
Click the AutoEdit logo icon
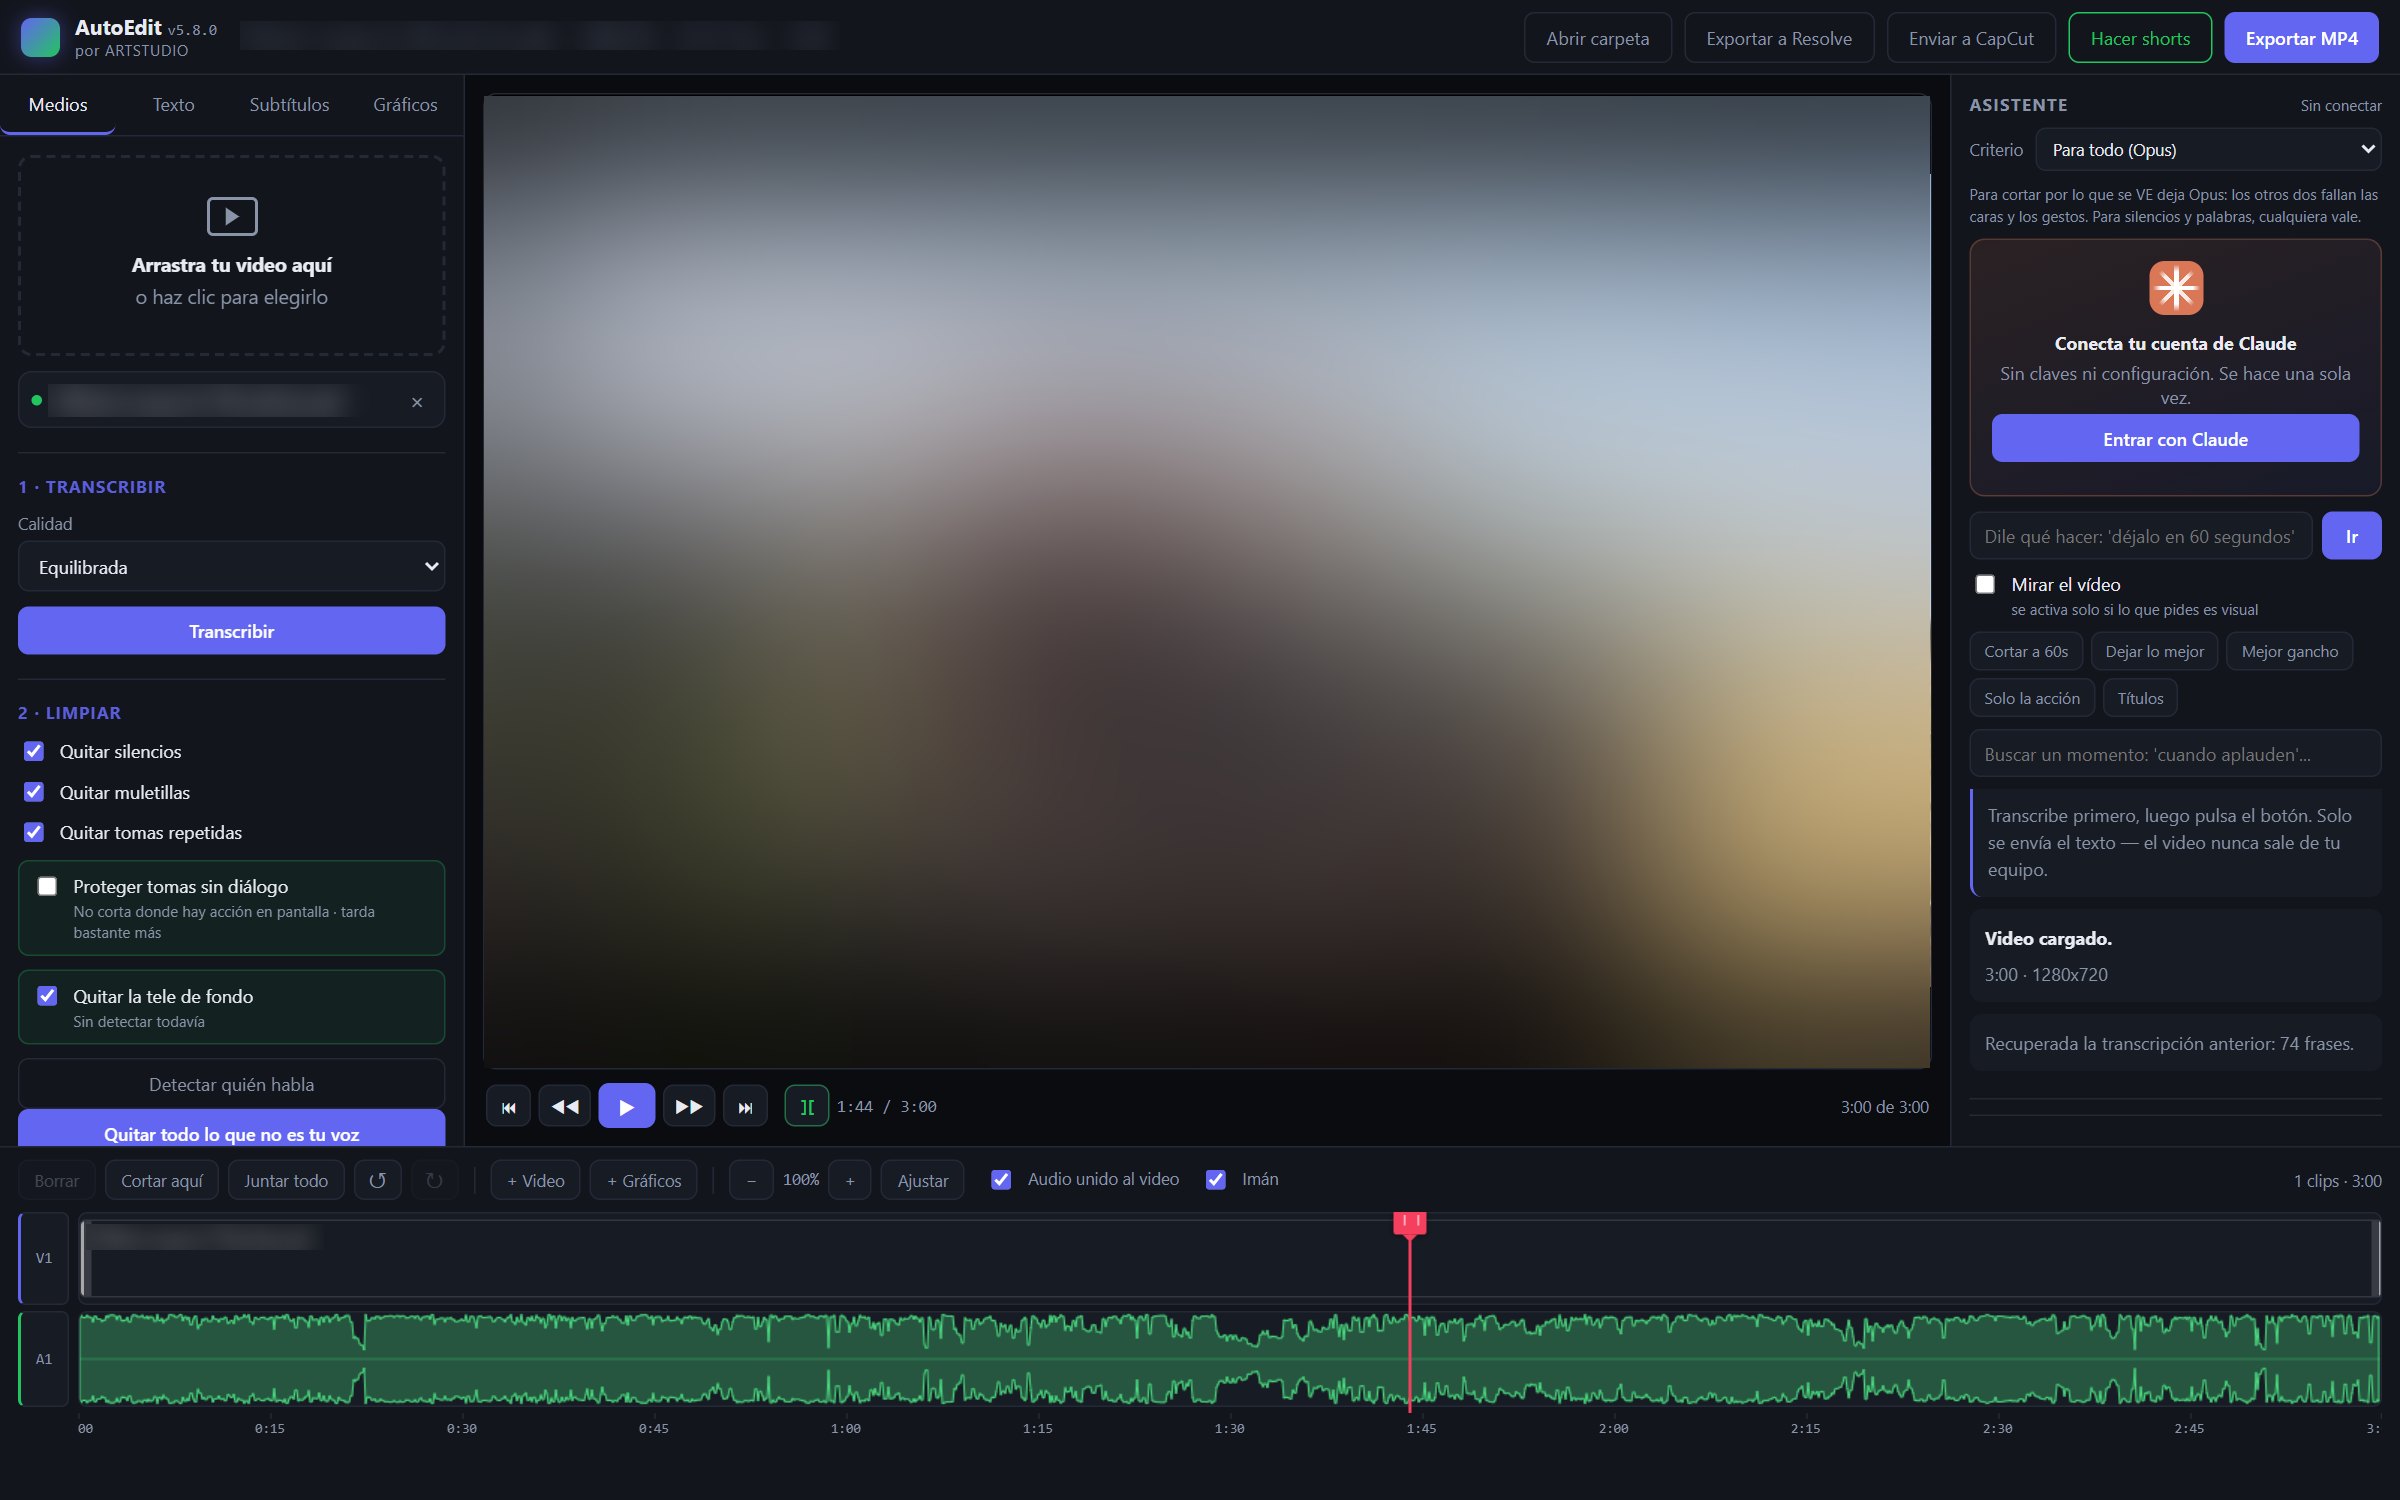point(40,38)
